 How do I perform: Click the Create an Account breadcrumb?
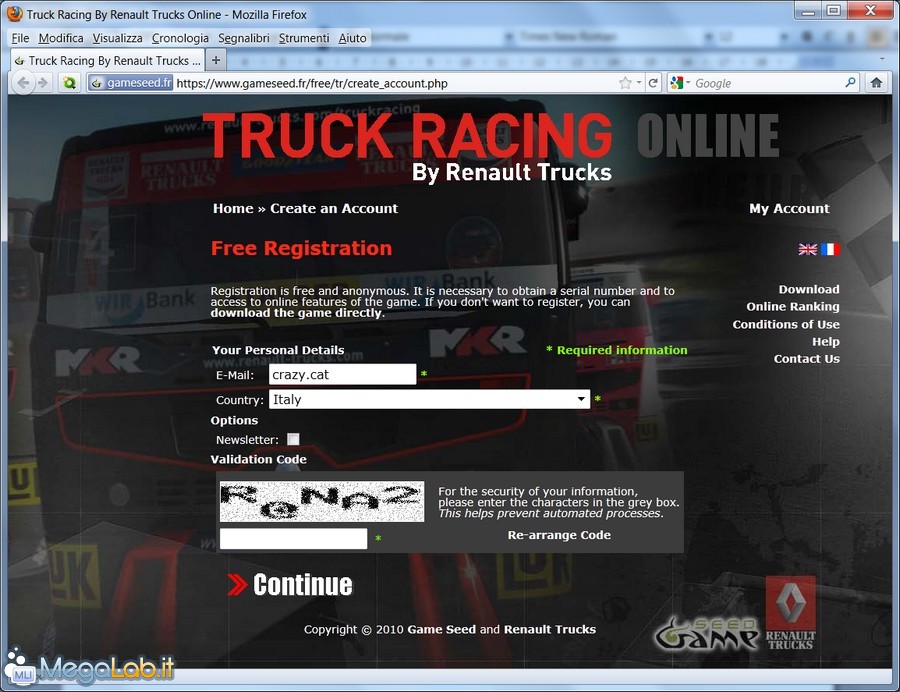334,208
